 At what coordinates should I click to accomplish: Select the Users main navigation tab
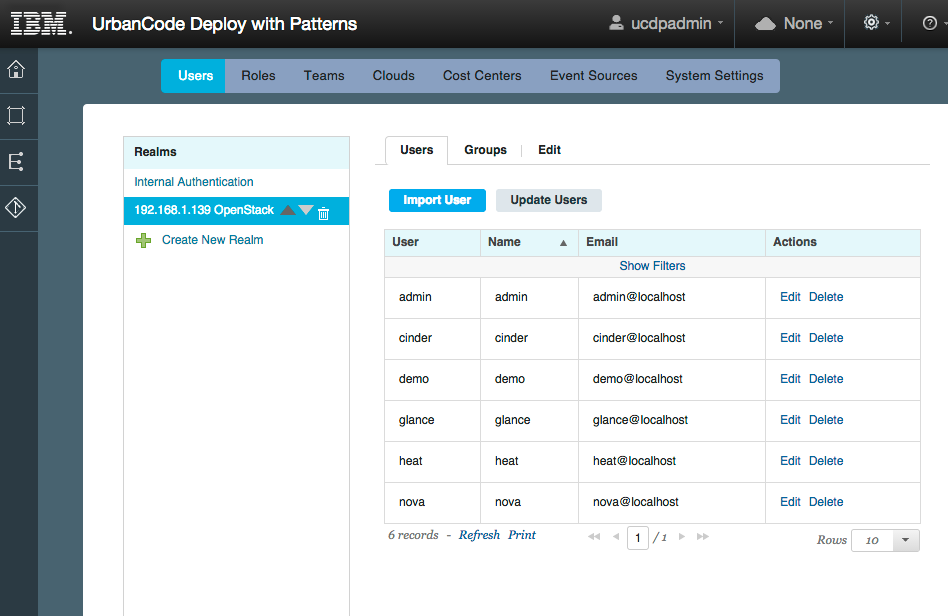(x=195, y=76)
